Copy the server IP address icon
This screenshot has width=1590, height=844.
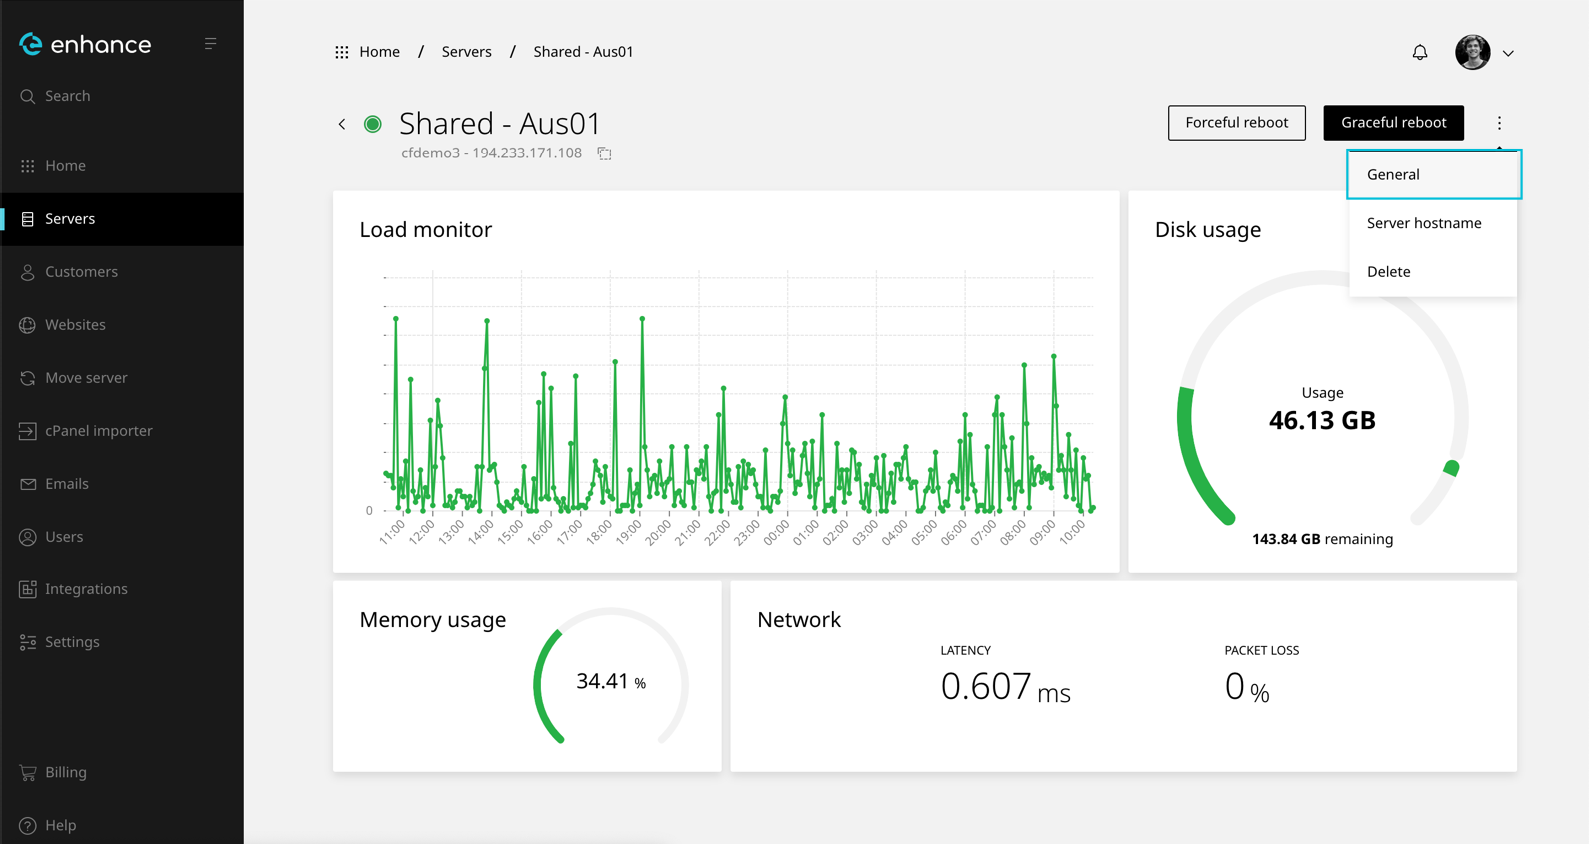[604, 154]
